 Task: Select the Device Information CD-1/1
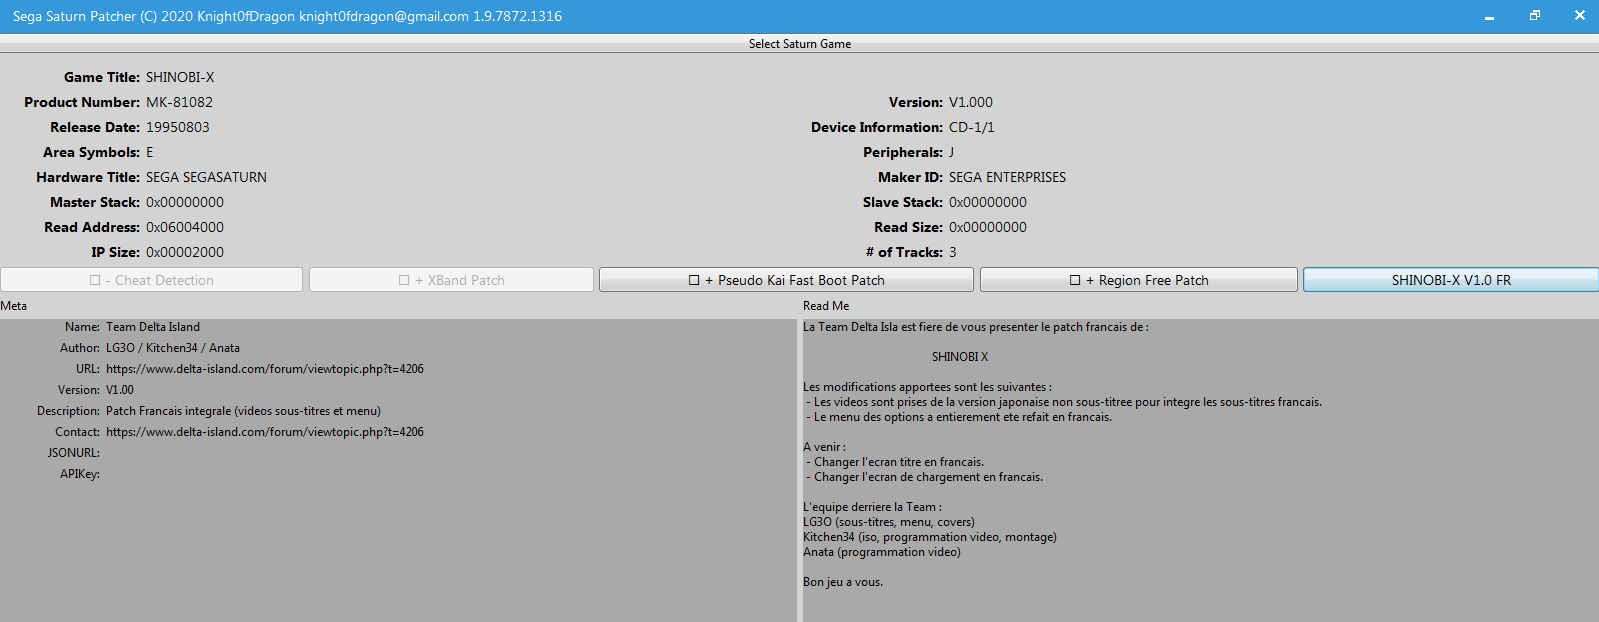tap(972, 127)
